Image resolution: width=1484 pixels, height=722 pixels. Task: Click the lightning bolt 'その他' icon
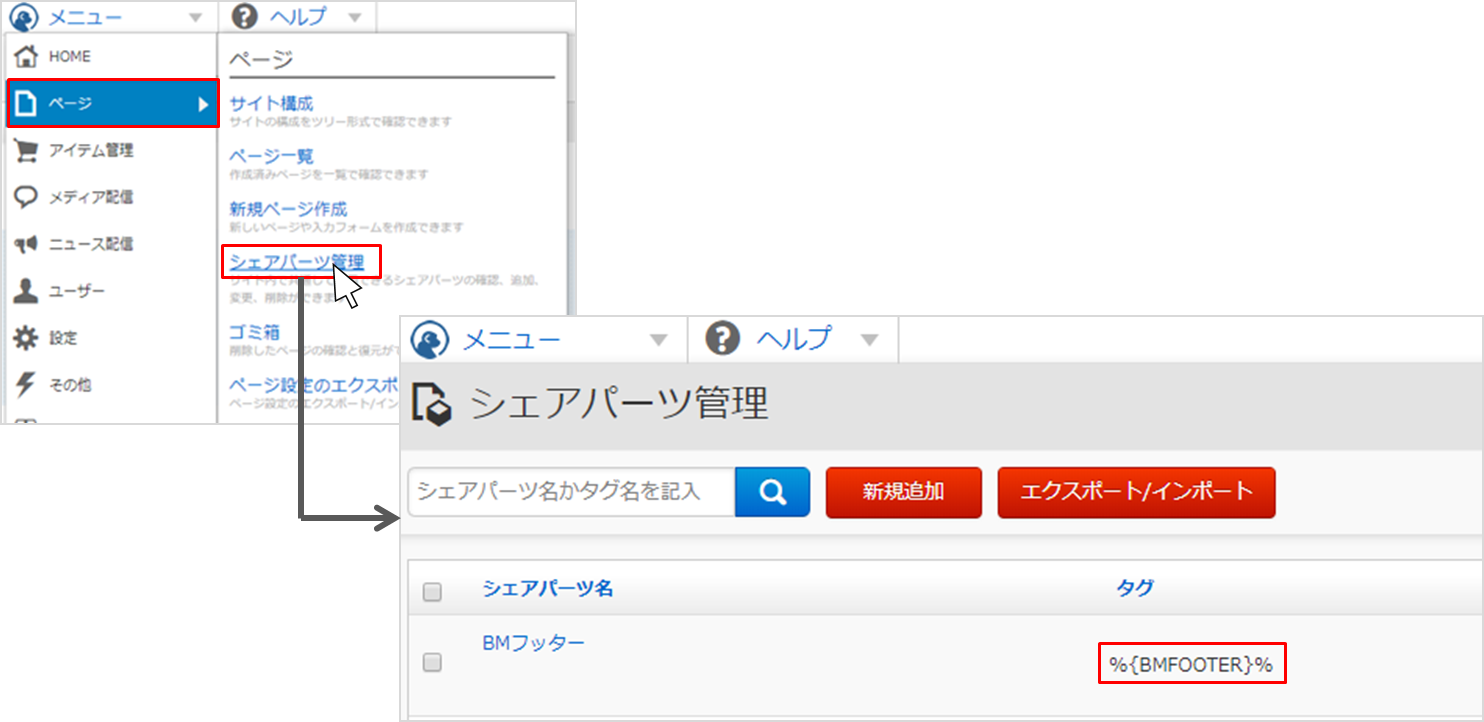tap(27, 384)
